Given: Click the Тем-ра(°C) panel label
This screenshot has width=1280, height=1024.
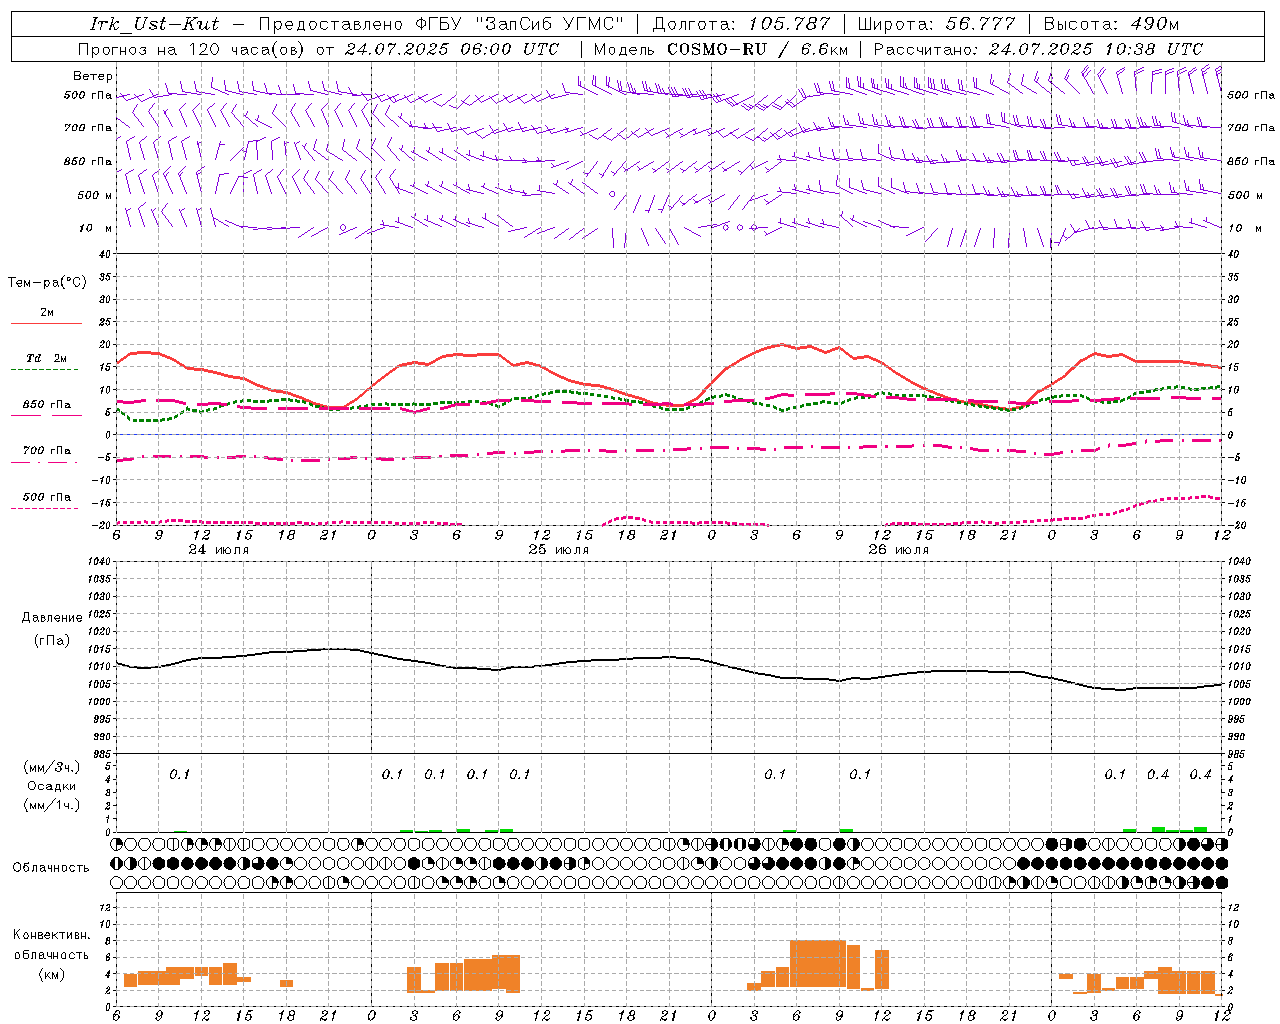Looking at the screenshot, I should (47, 283).
